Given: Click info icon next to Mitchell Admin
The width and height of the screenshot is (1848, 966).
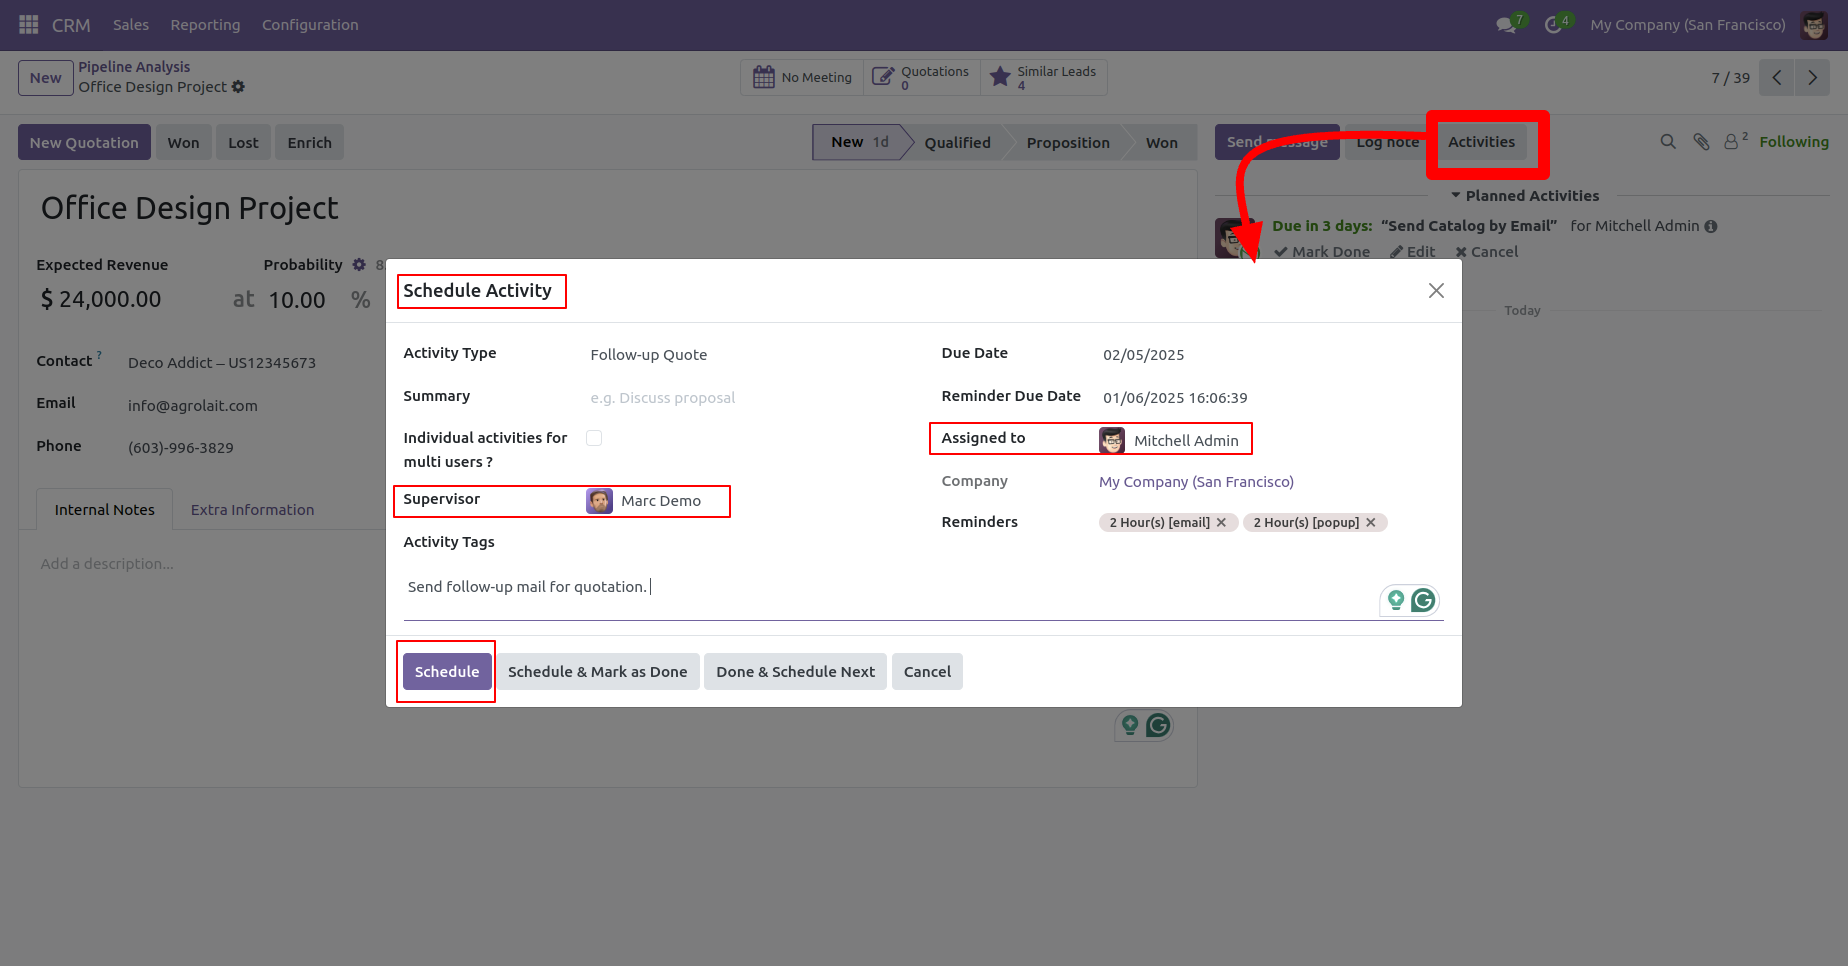Looking at the screenshot, I should 1711,226.
